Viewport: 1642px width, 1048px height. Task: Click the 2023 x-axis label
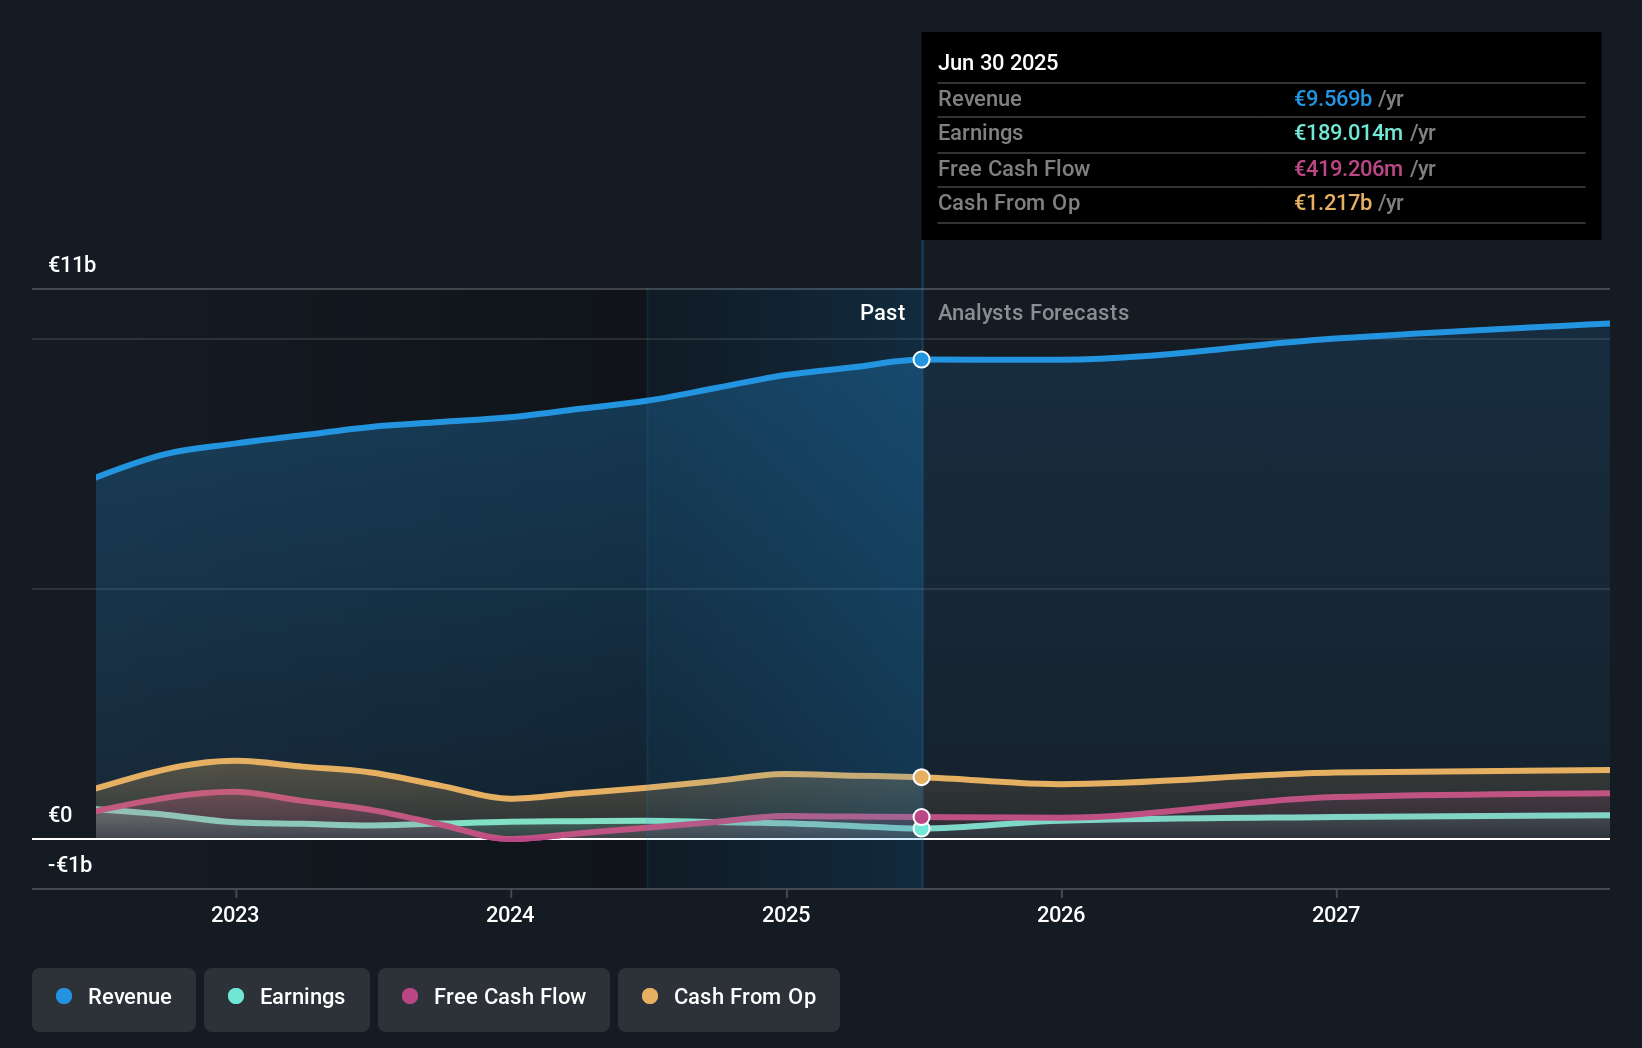click(235, 914)
